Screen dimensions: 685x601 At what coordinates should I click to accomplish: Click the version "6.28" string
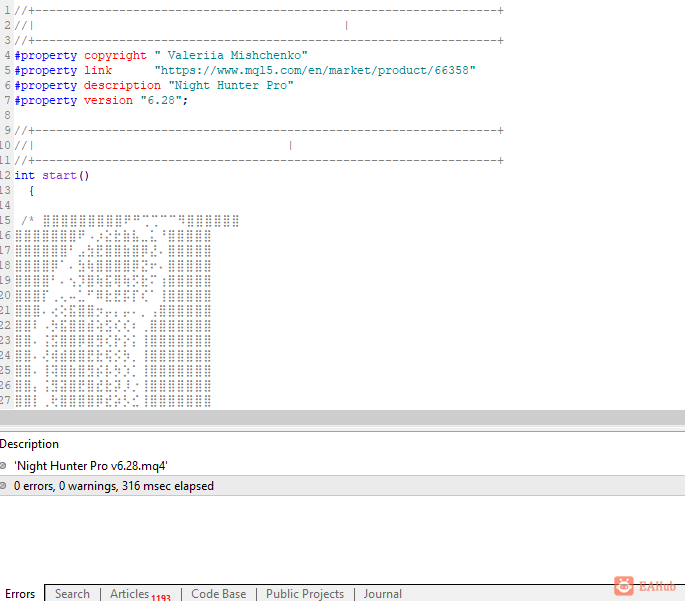click(x=161, y=100)
